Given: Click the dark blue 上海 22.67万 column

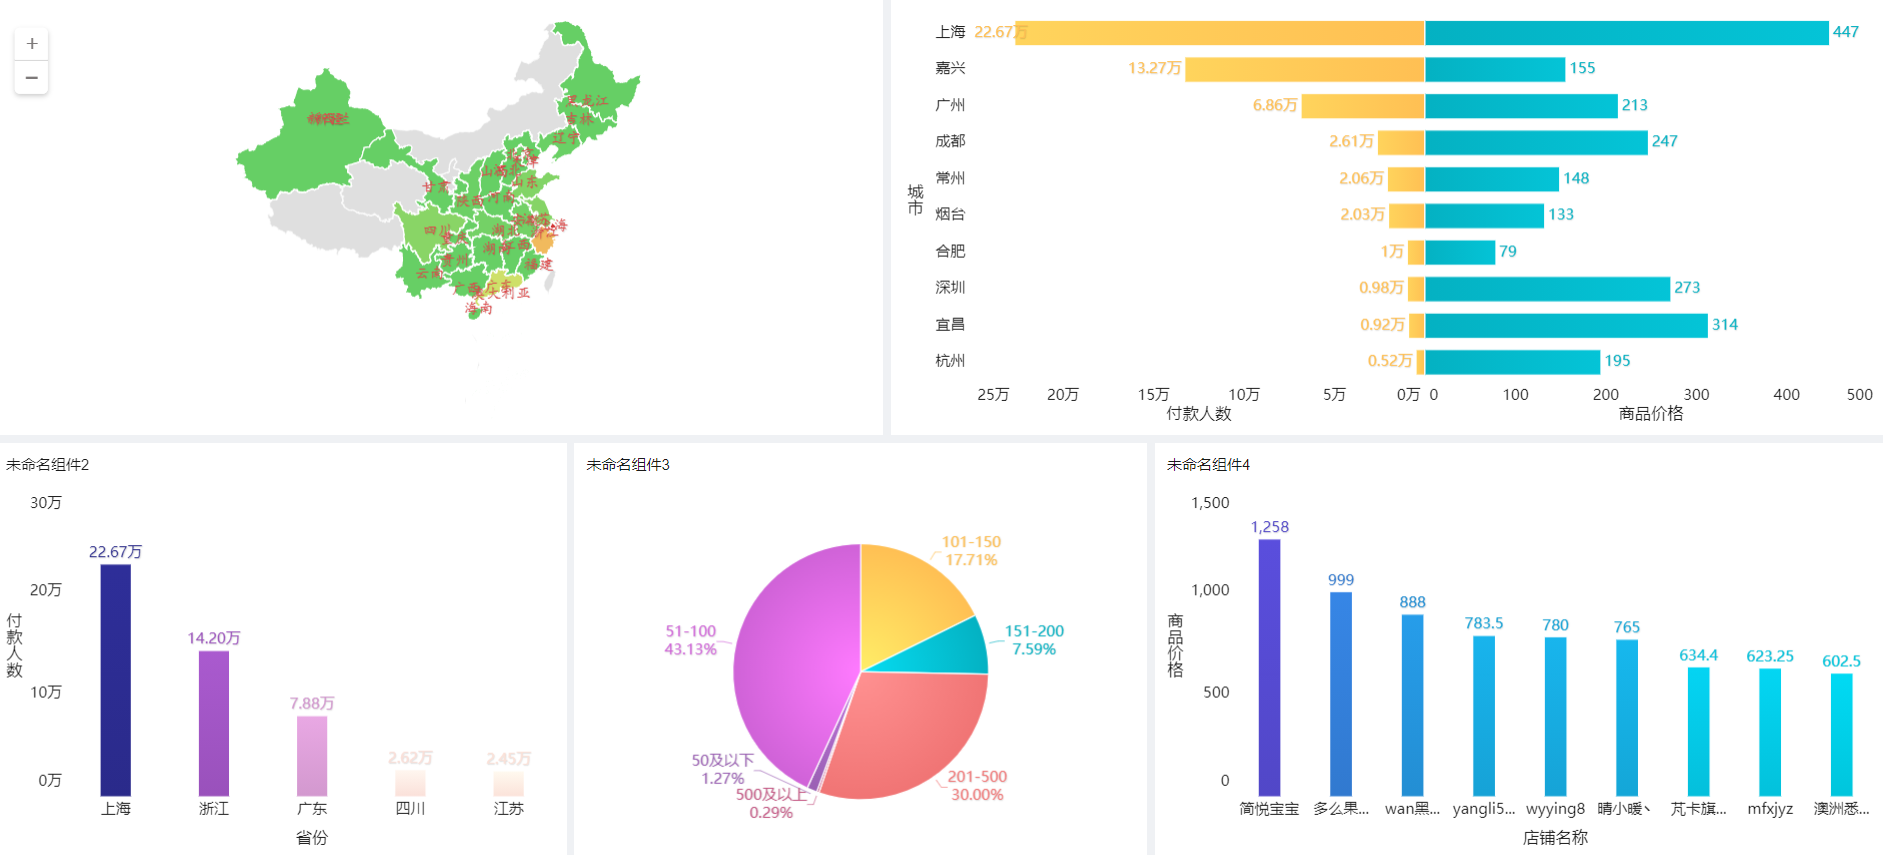Looking at the screenshot, I should coord(116,680).
